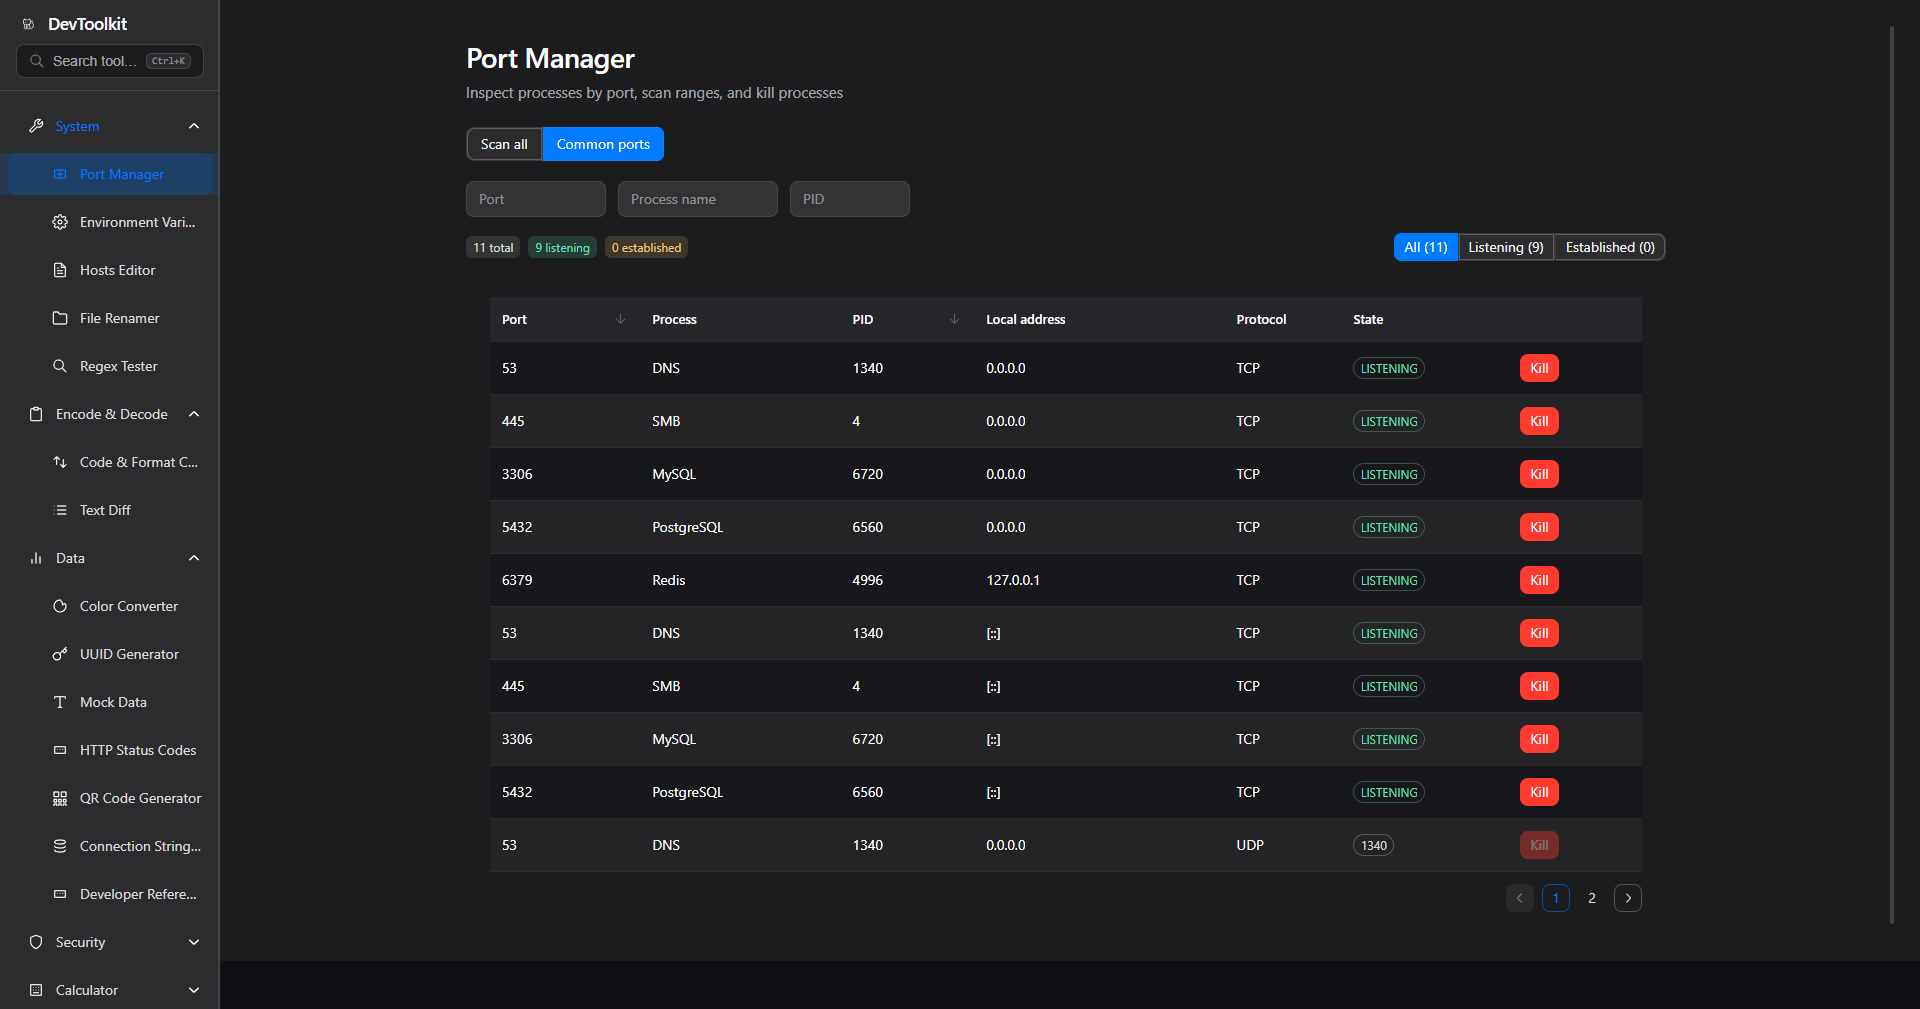Show All (11) connections filter
Viewport: 1920px width, 1009px height.
(1426, 247)
